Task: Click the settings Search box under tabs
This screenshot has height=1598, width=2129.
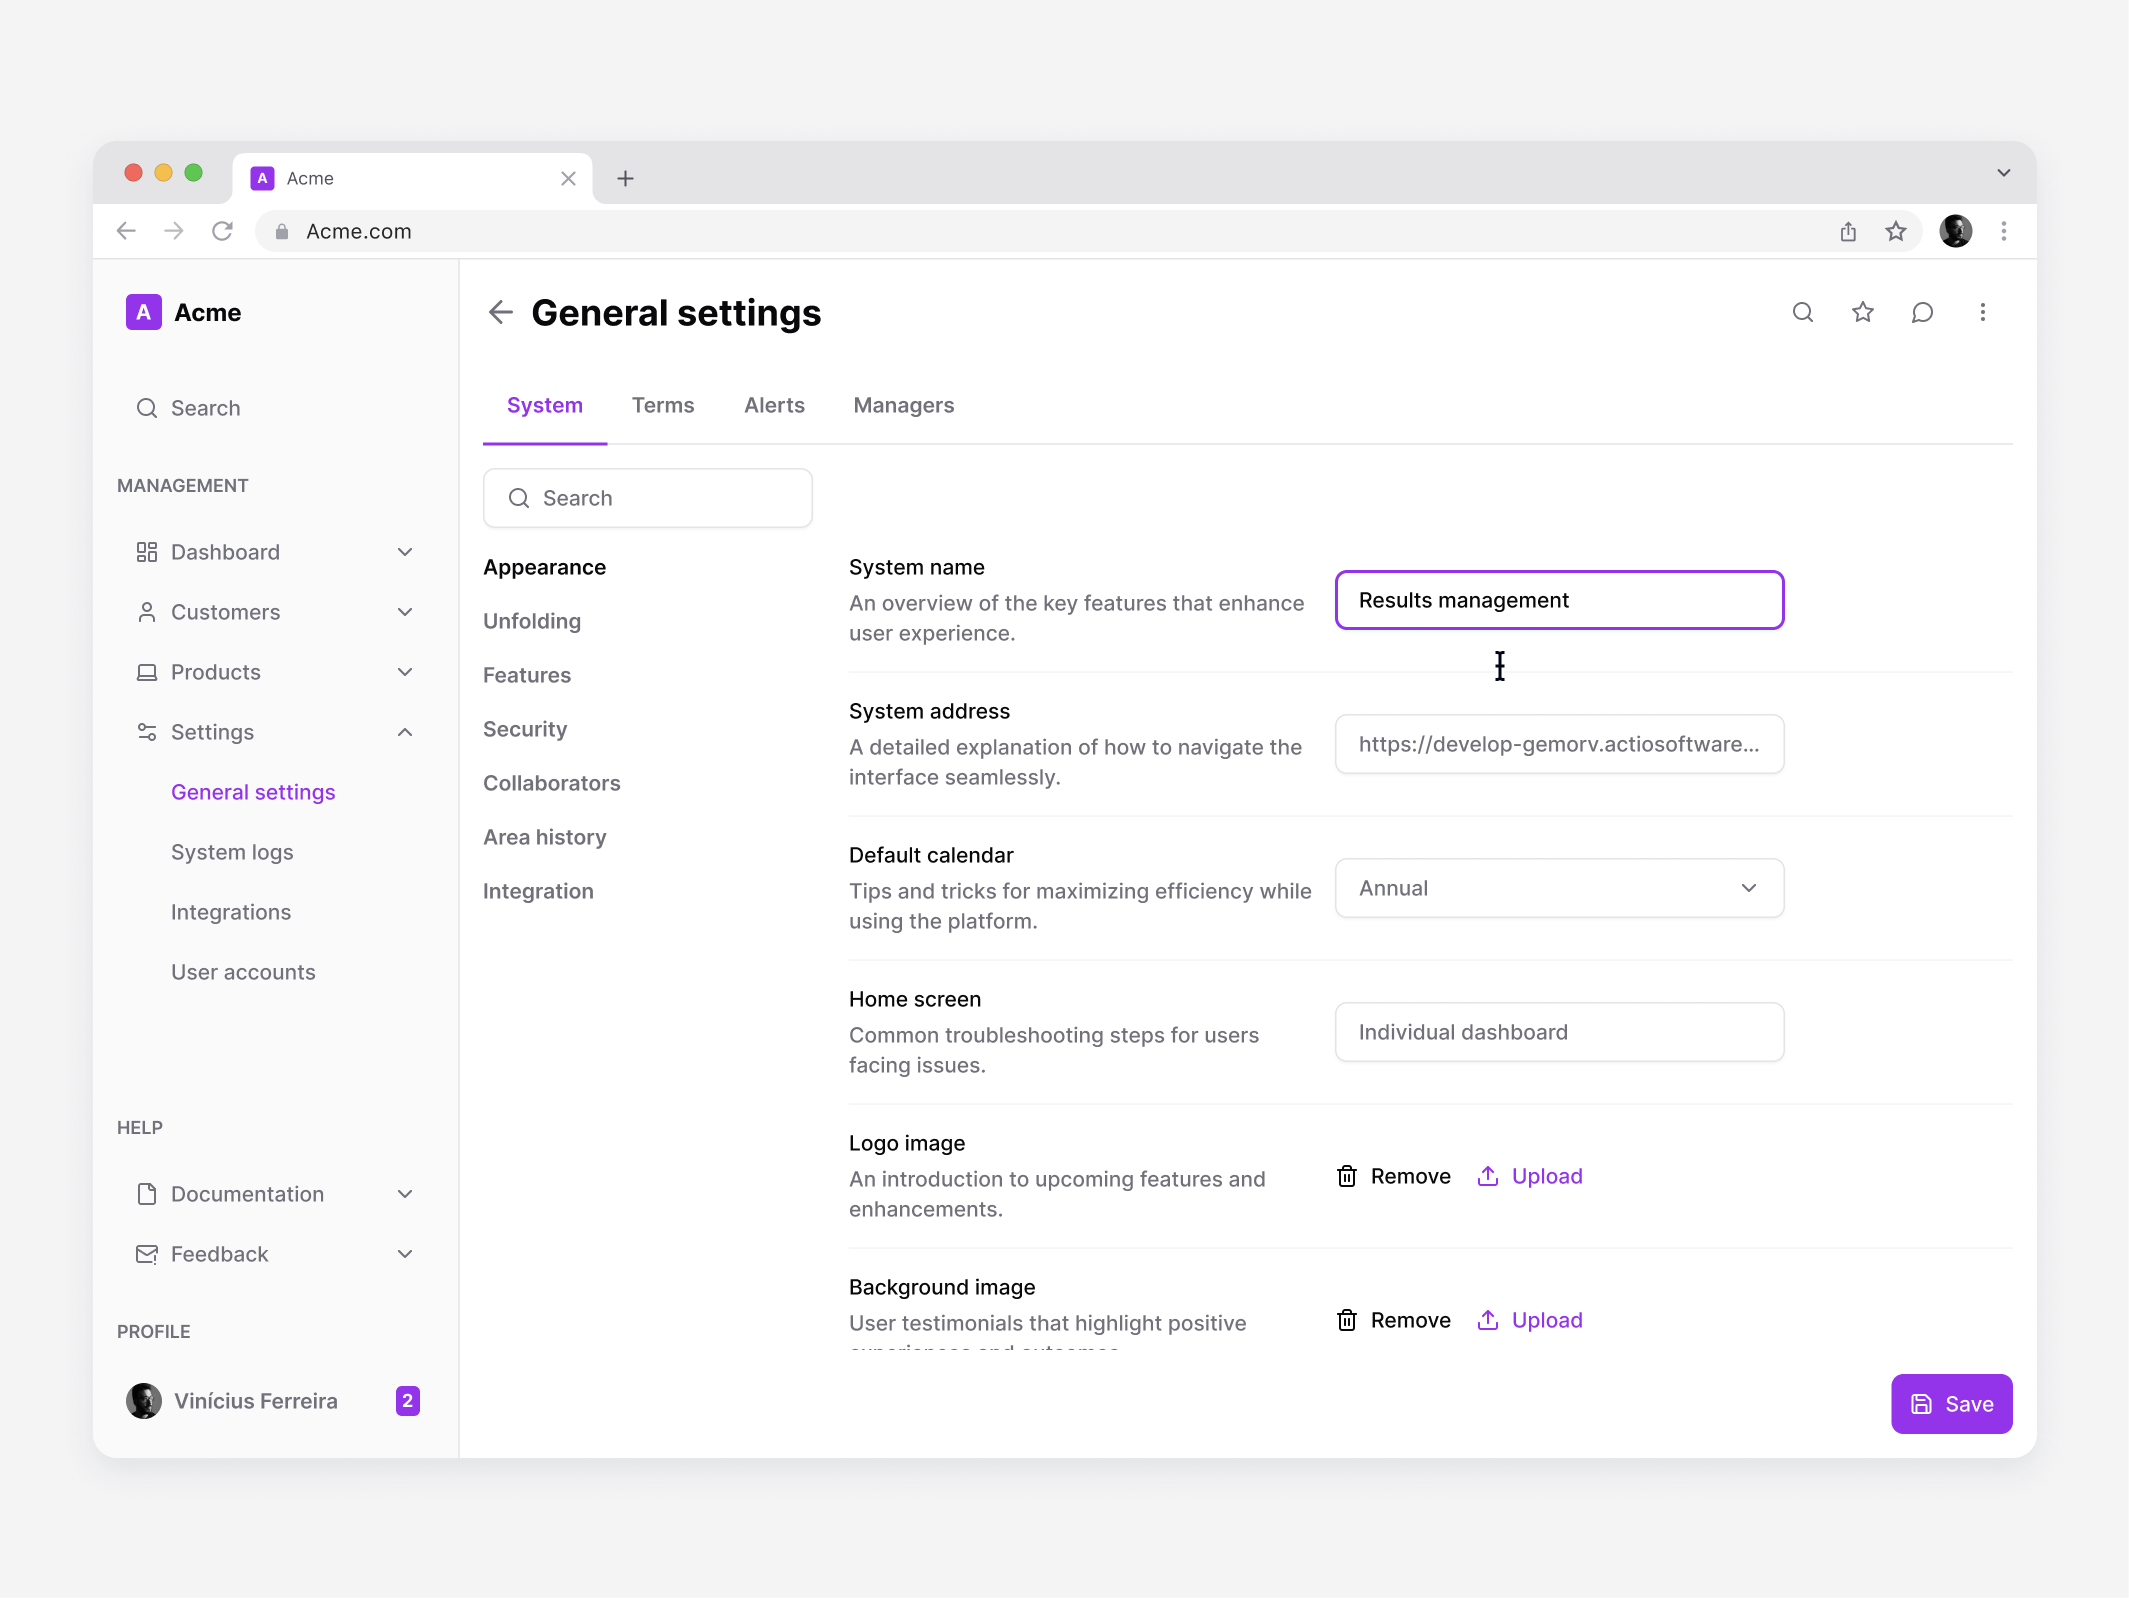Action: [x=648, y=498]
